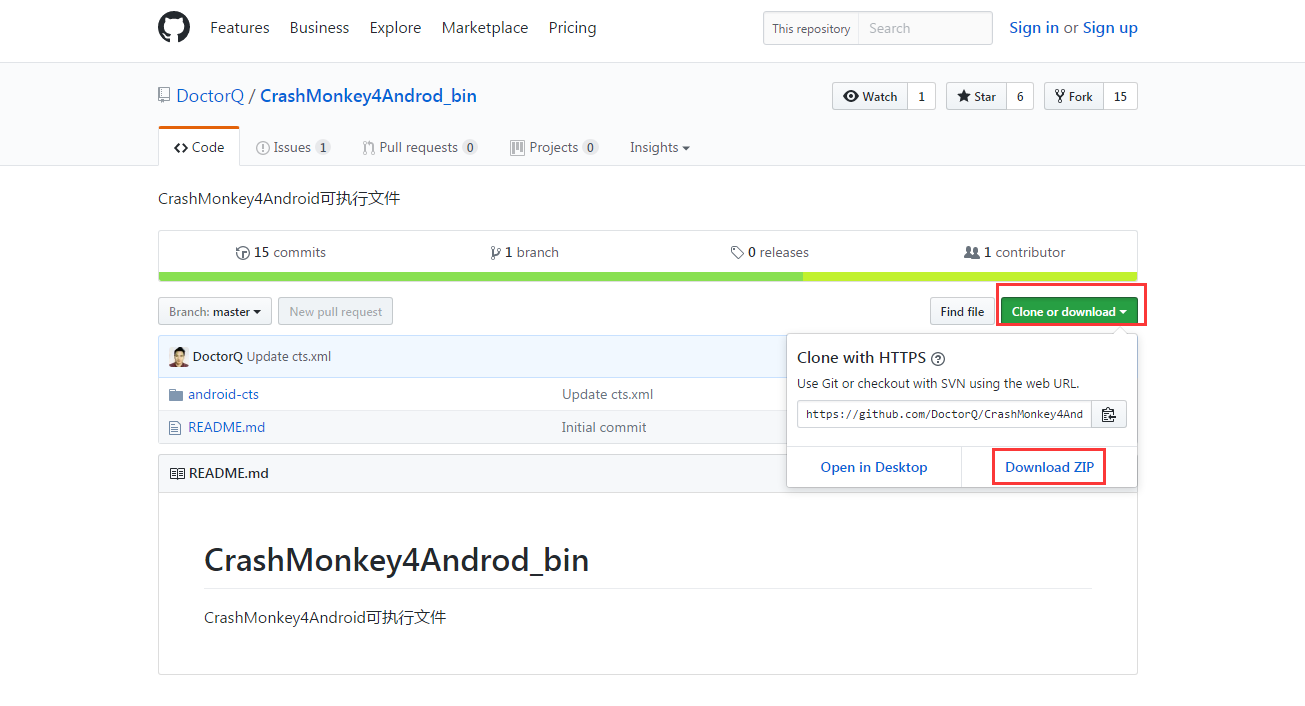View the stargazers count 6
The width and height of the screenshot is (1305, 706).
click(x=1020, y=96)
